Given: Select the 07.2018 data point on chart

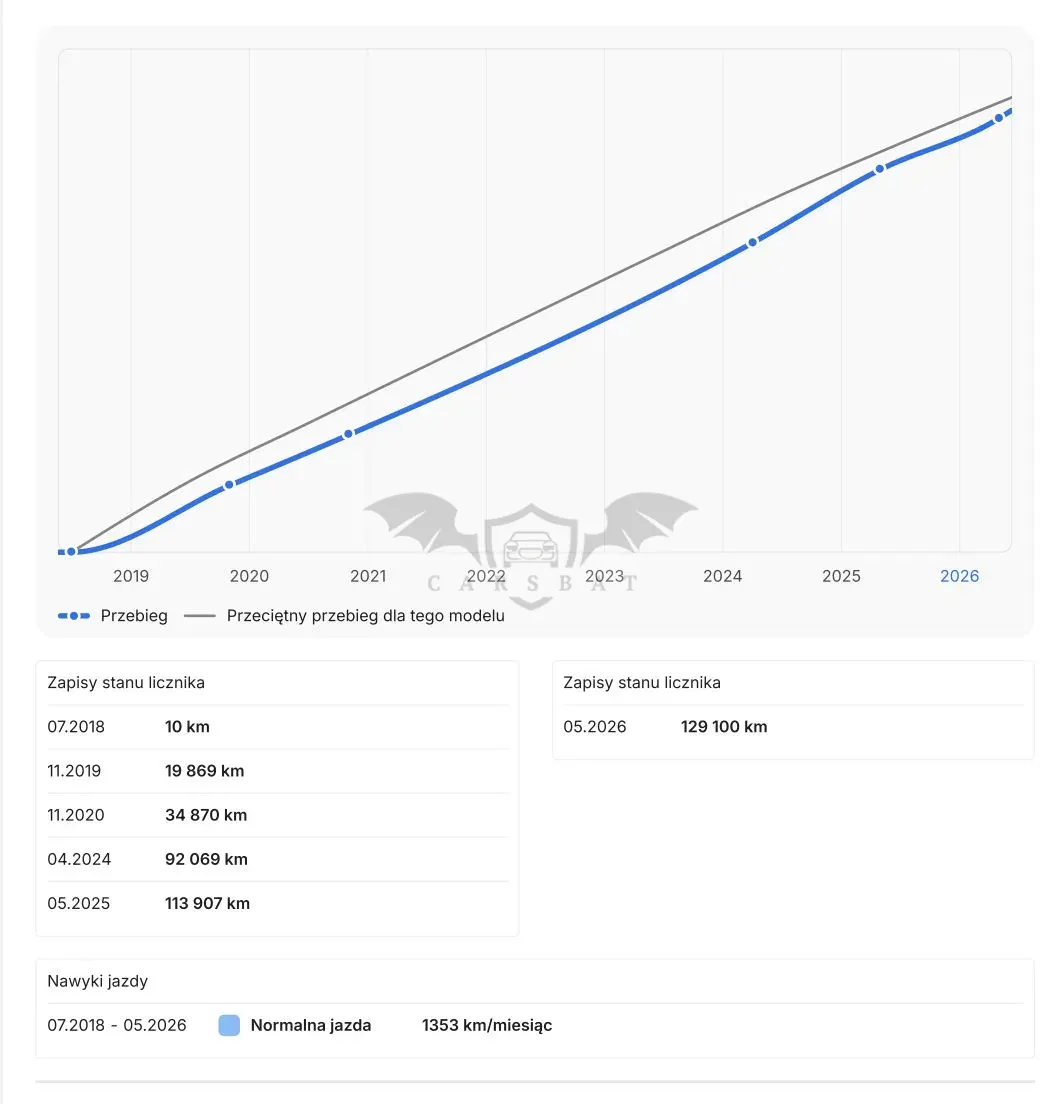Looking at the screenshot, I should [x=71, y=551].
